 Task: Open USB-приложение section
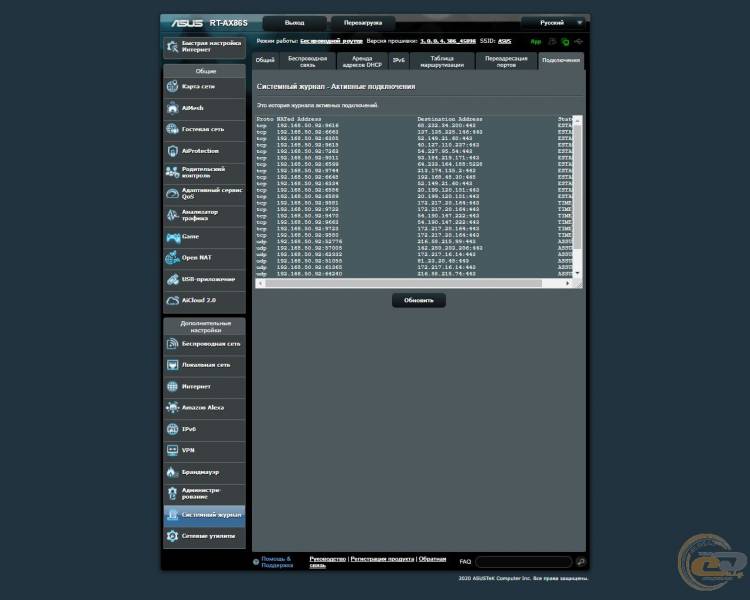pyautogui.click(x=204, y=279)
